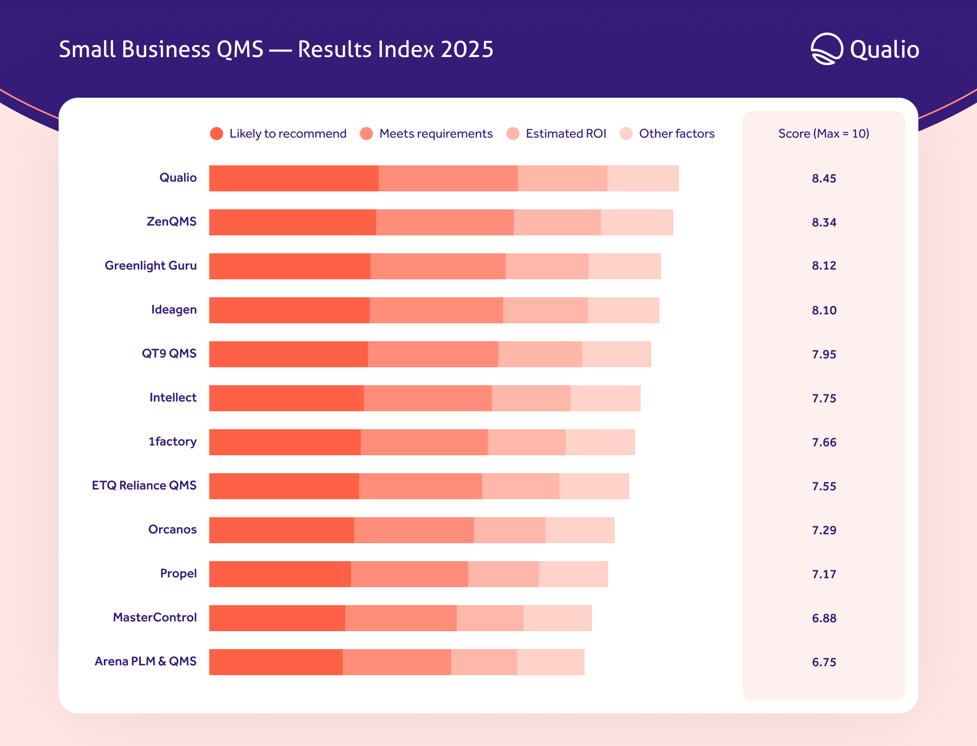Viewport: 977px width, 746px height.
Task: Click the Intellect row label
Action: [173, 398]
